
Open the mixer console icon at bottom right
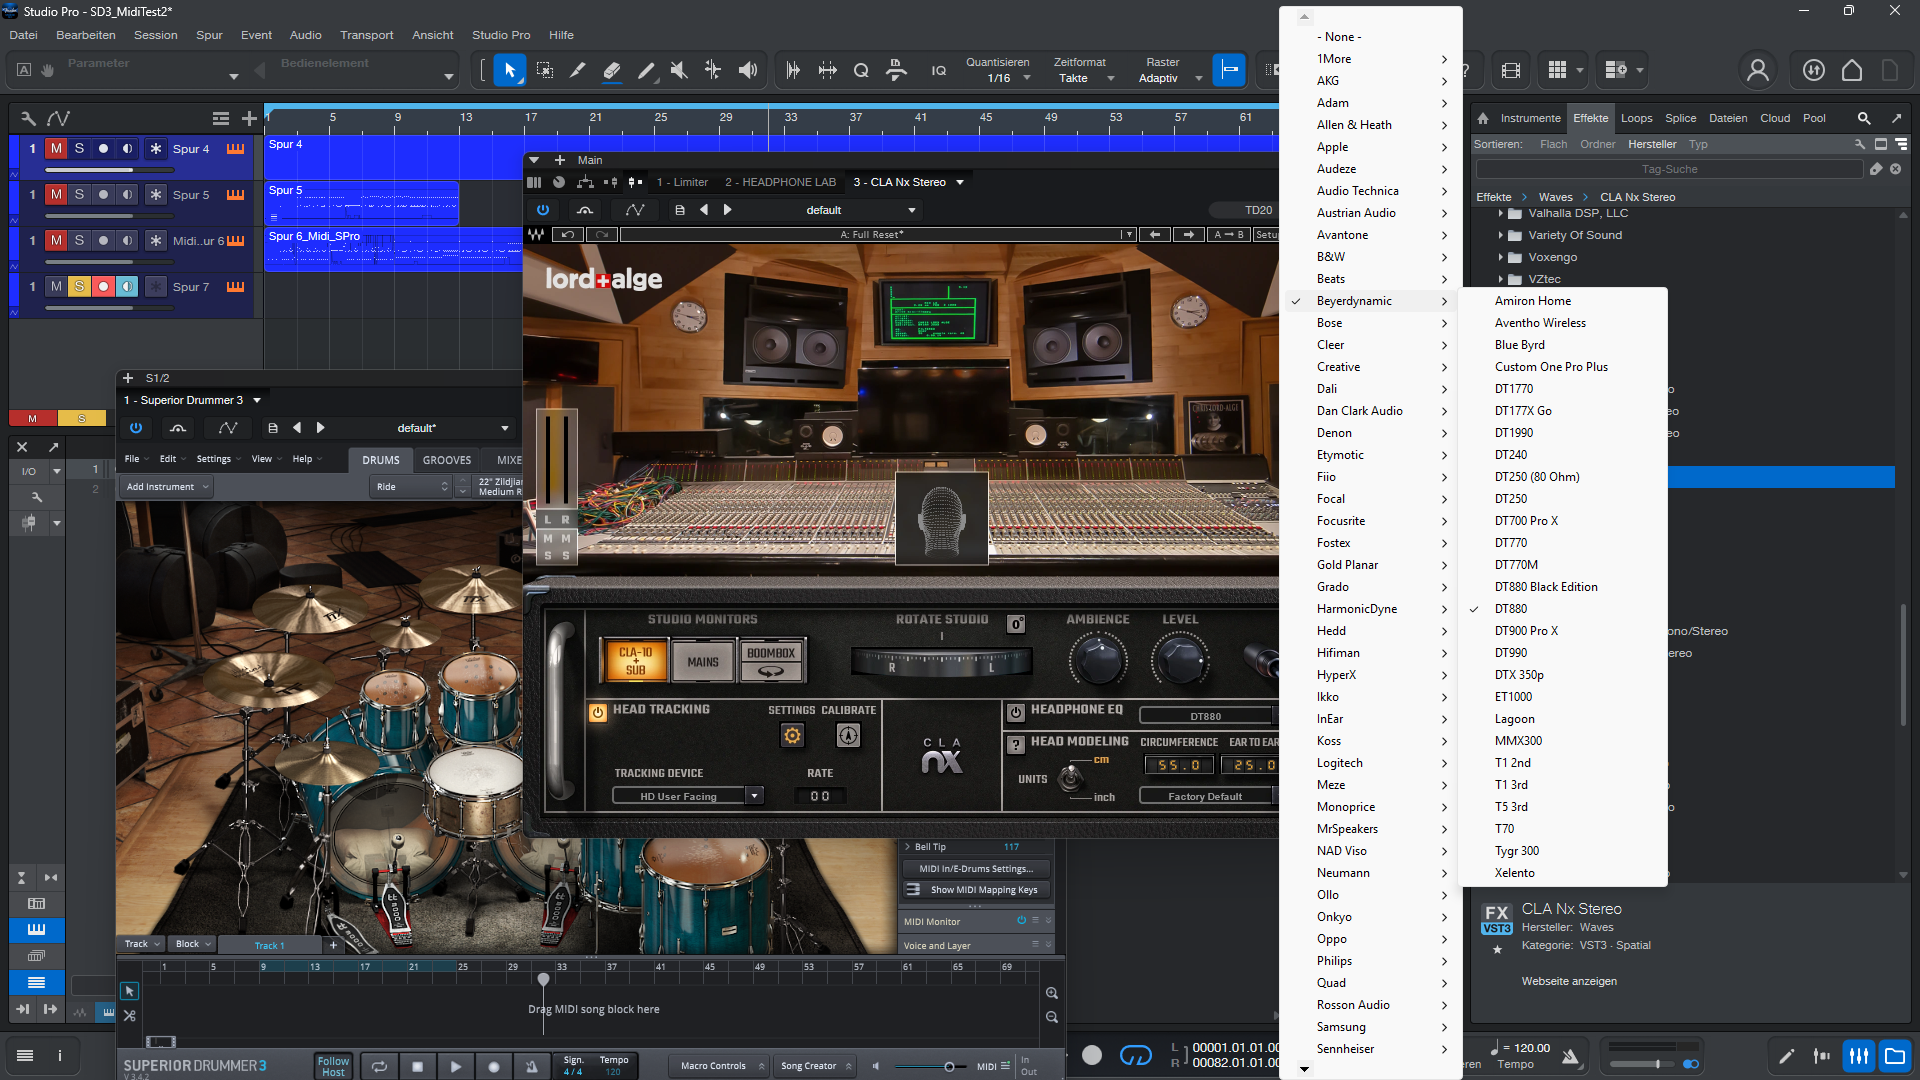pos(1859,1056)
